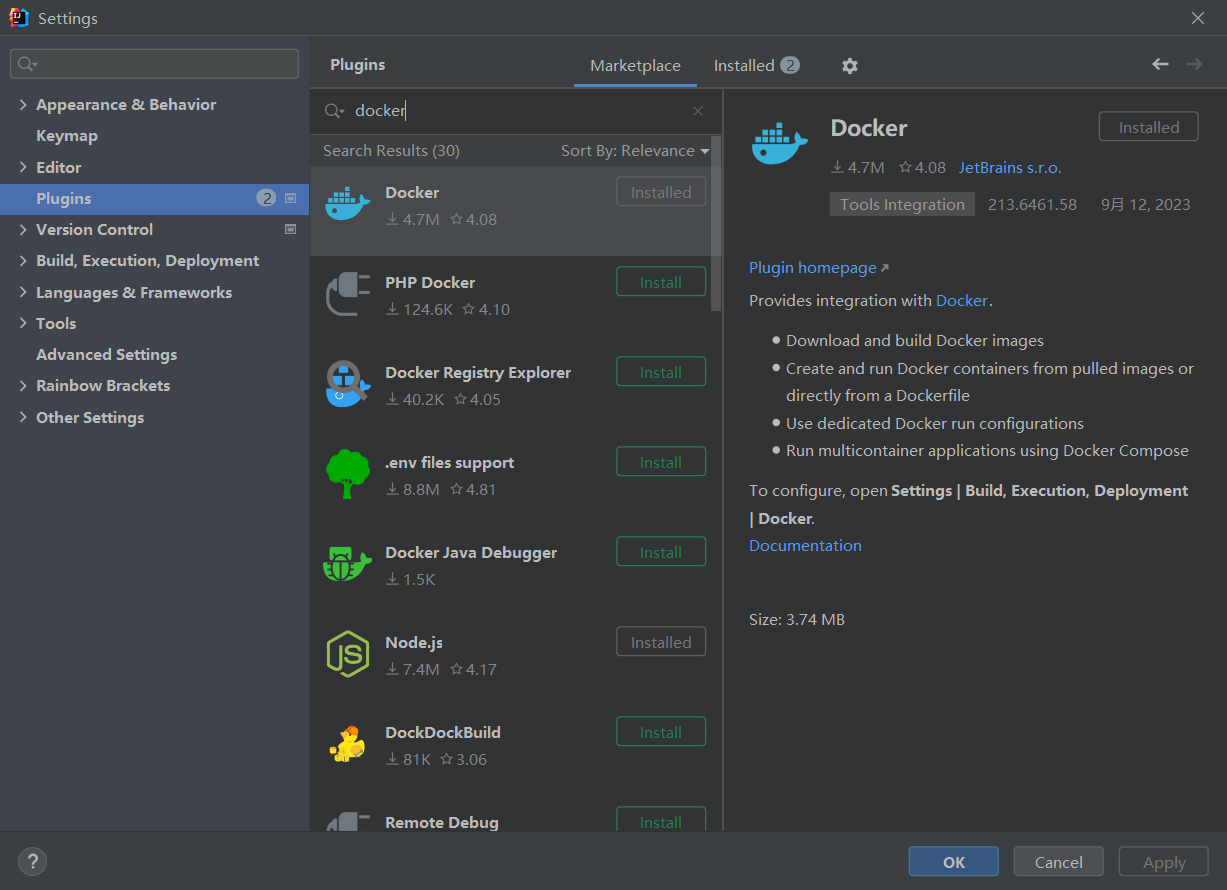
Task: Install the DockDockBuild plugin
Action: (x=661, y=732)
